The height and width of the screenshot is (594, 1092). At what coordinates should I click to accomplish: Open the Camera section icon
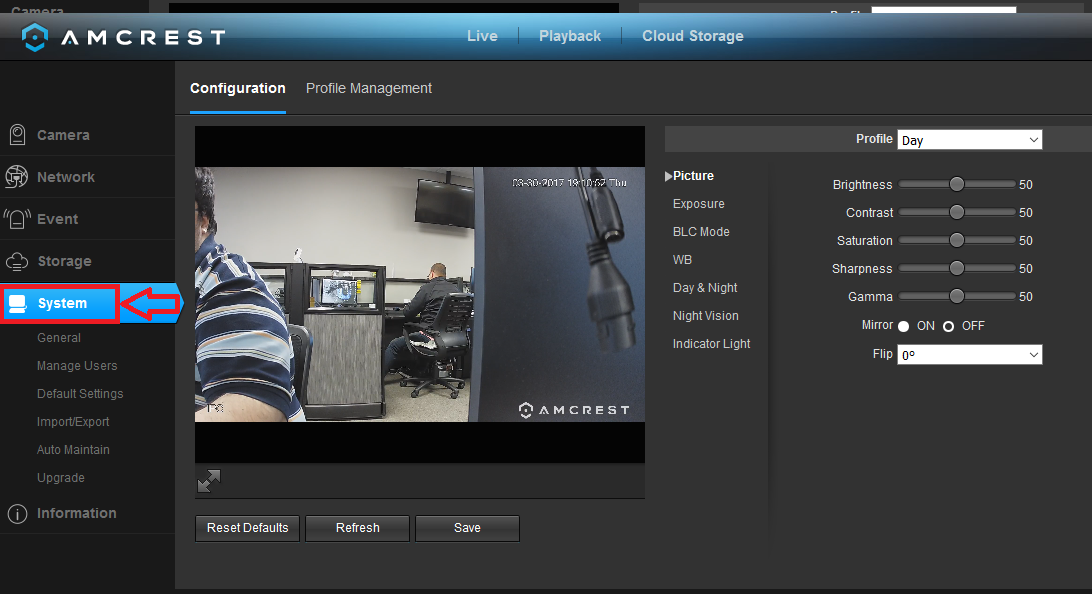click(17, 135)
